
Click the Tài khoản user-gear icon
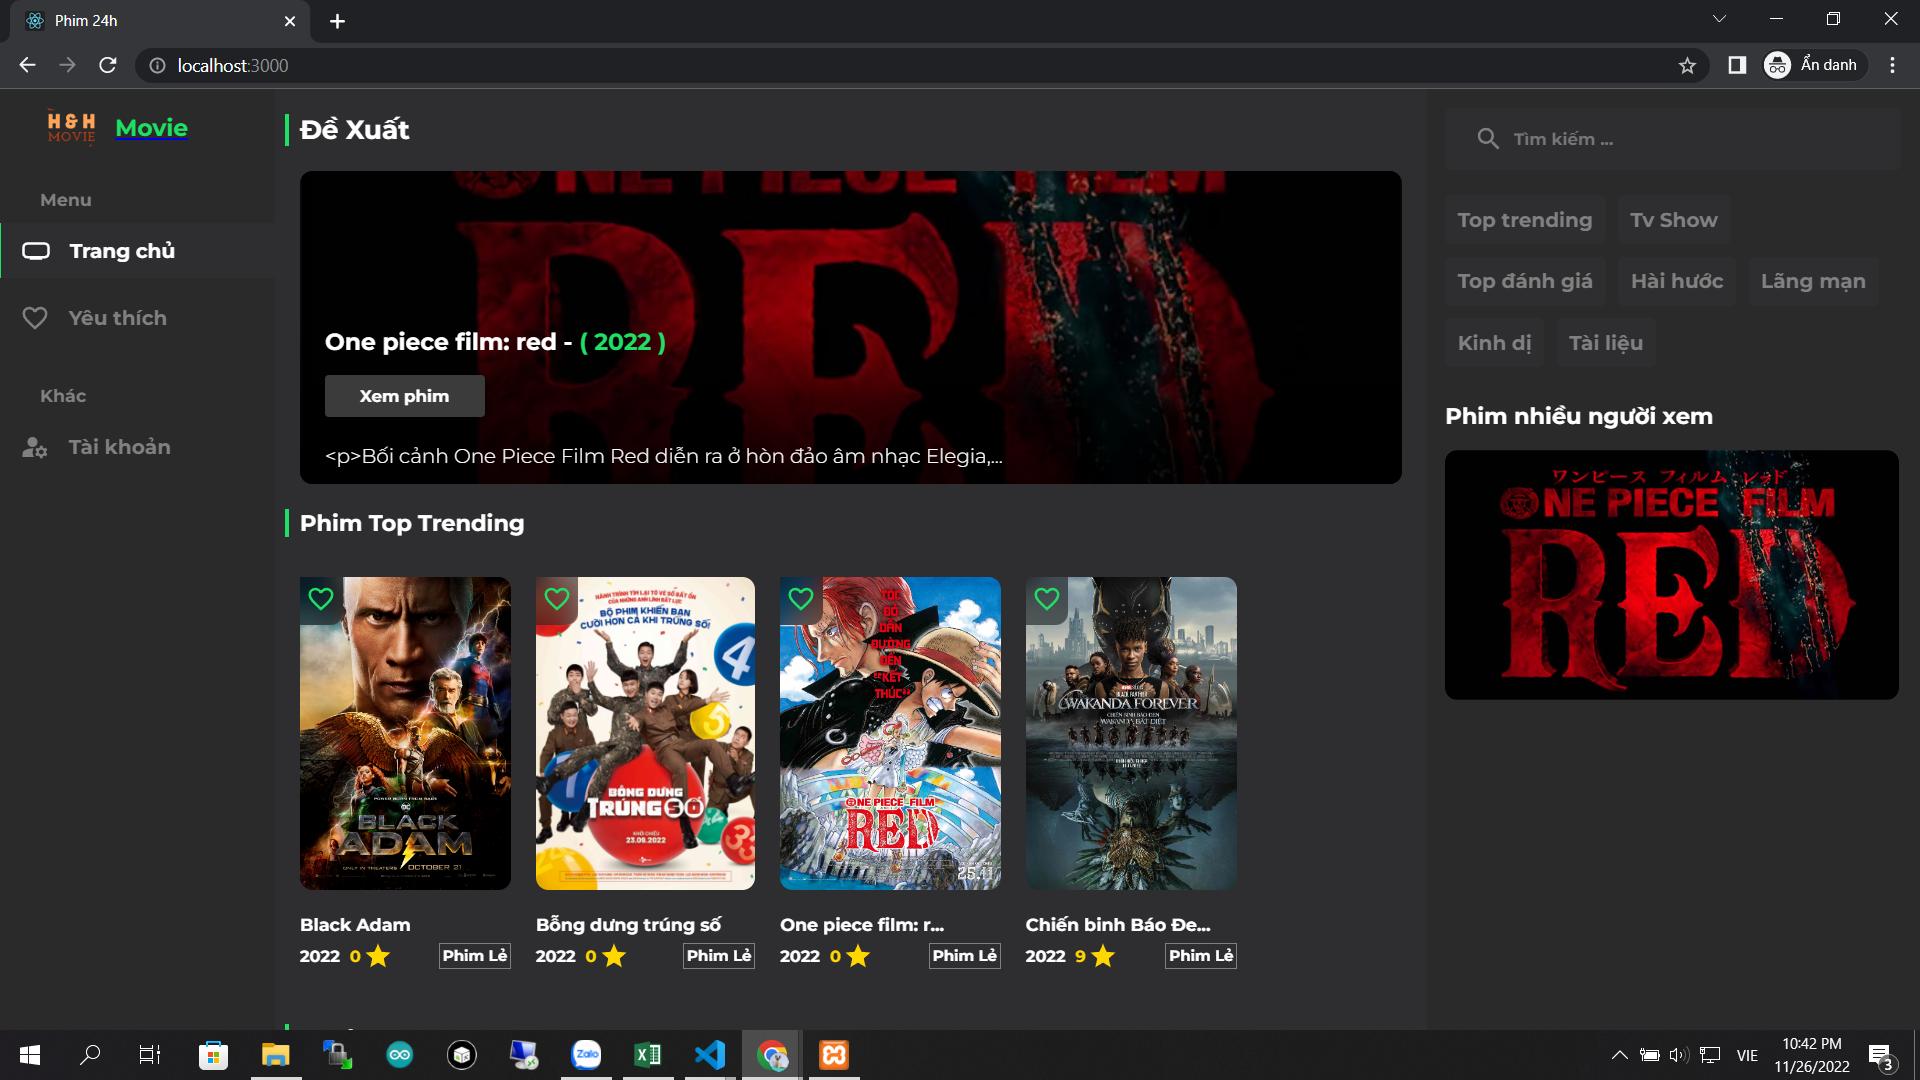[35, 447]
